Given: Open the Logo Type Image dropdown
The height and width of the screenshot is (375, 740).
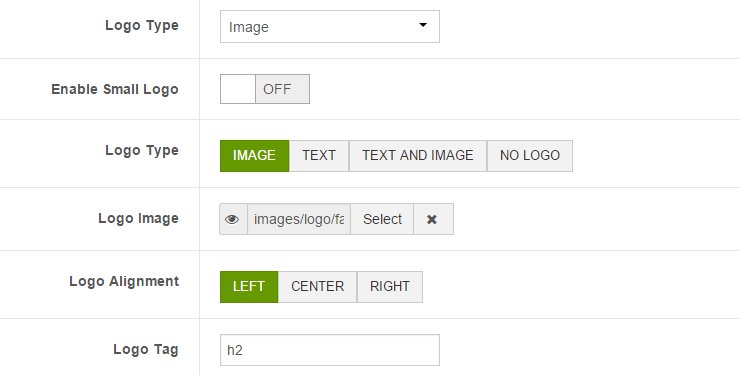Looking at the screenshot, I should coord(329,26).
